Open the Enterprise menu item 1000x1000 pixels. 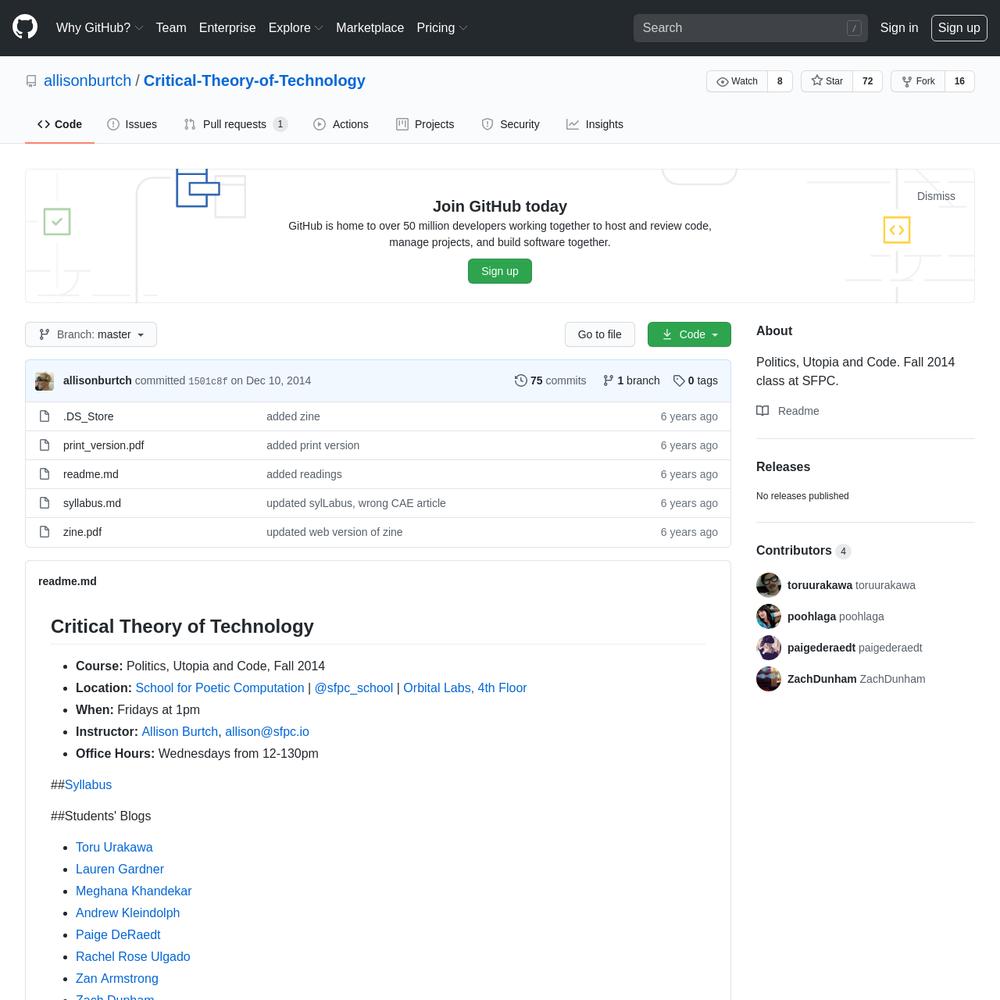227,27
